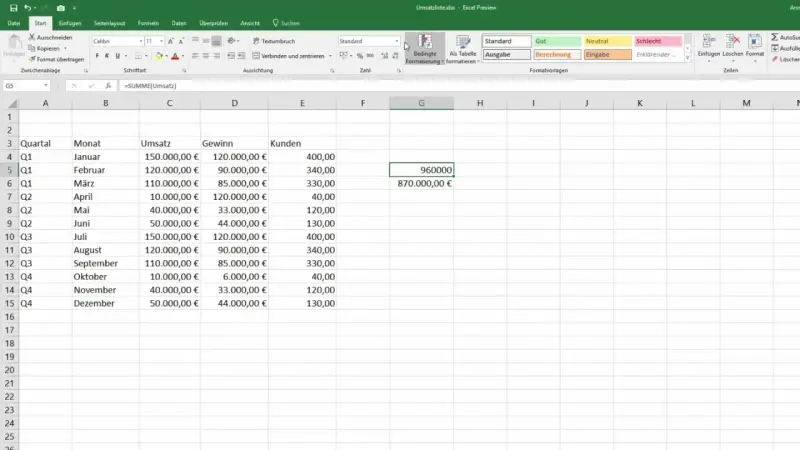The height and width of the screenshot is (450, 800).
Task: Click the text orientation icon
Action: [232, 41]
